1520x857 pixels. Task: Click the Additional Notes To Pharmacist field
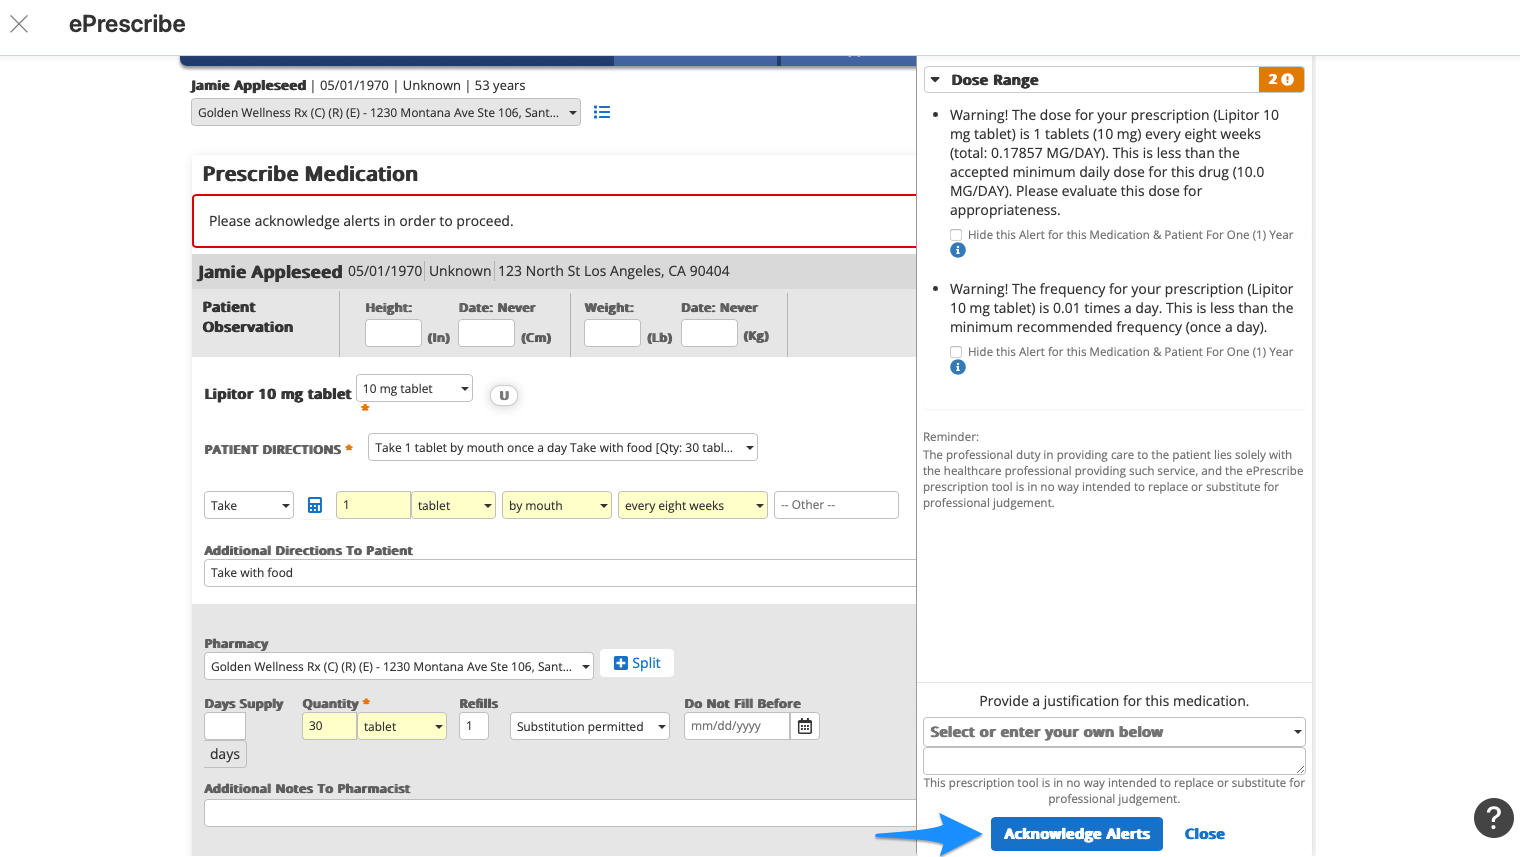tap(560, 813)
